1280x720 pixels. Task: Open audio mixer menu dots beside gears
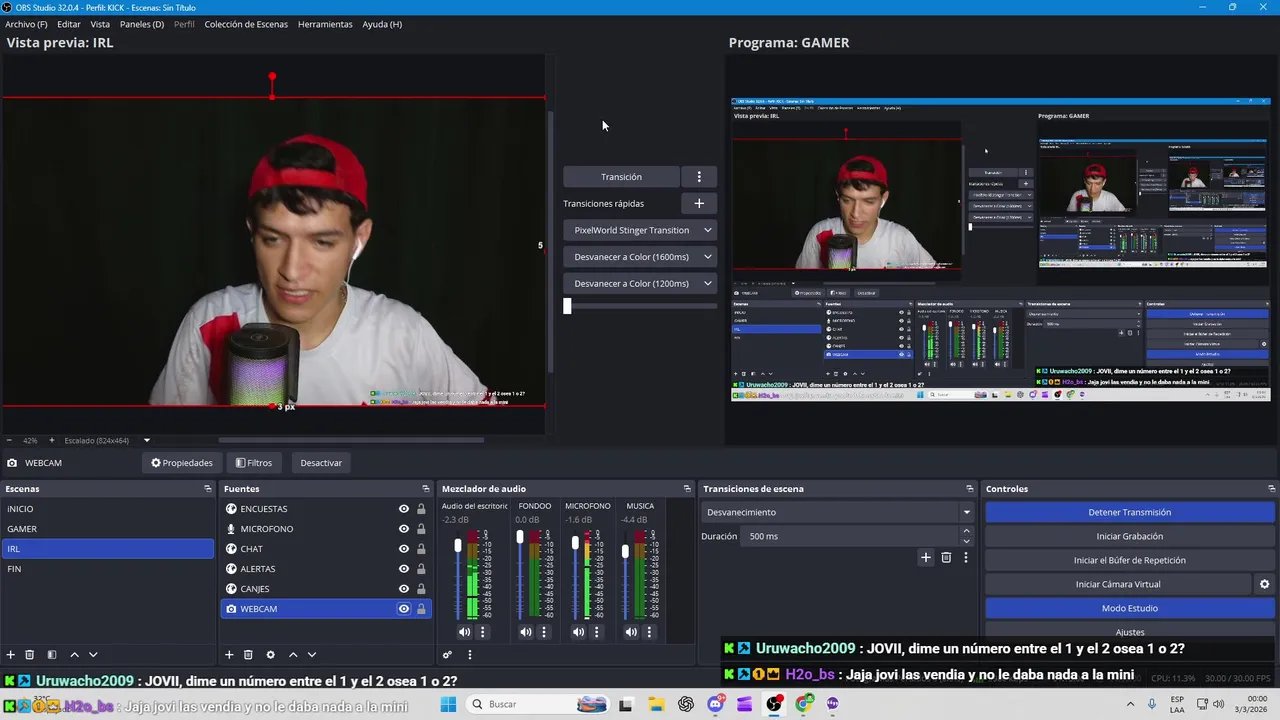coord(469,655)
